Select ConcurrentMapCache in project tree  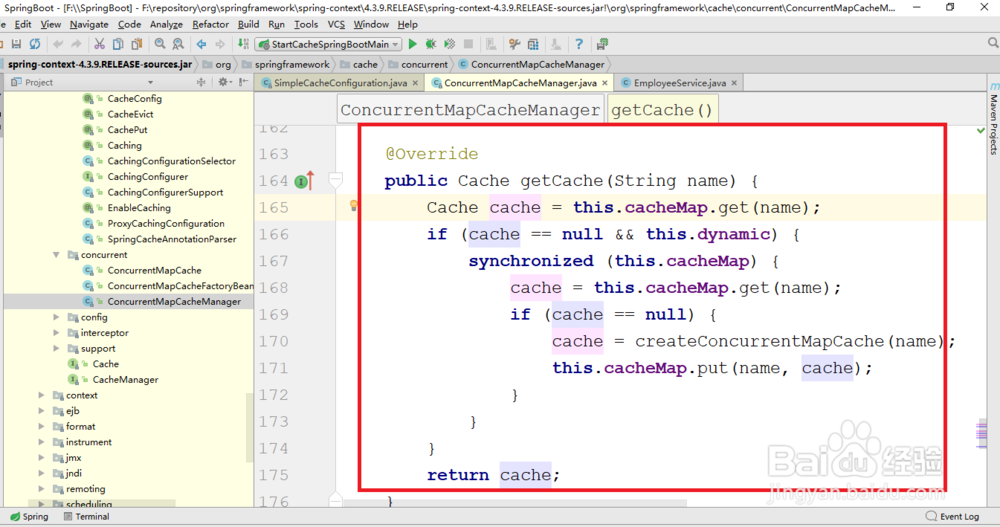point(154,271)
